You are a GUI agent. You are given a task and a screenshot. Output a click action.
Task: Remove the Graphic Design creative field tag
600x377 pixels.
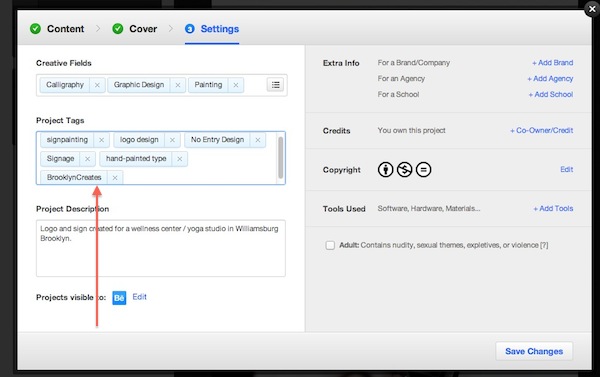click(x=178, y=85)
